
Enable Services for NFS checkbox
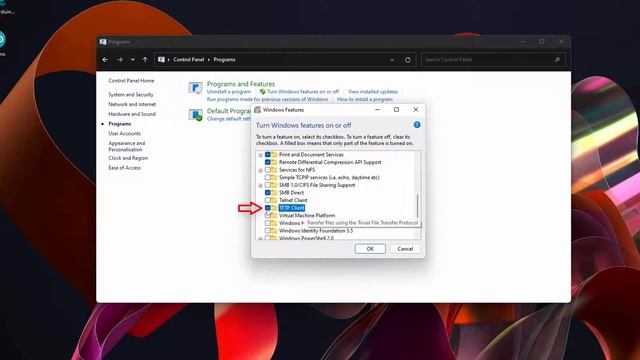coord(268,170)
